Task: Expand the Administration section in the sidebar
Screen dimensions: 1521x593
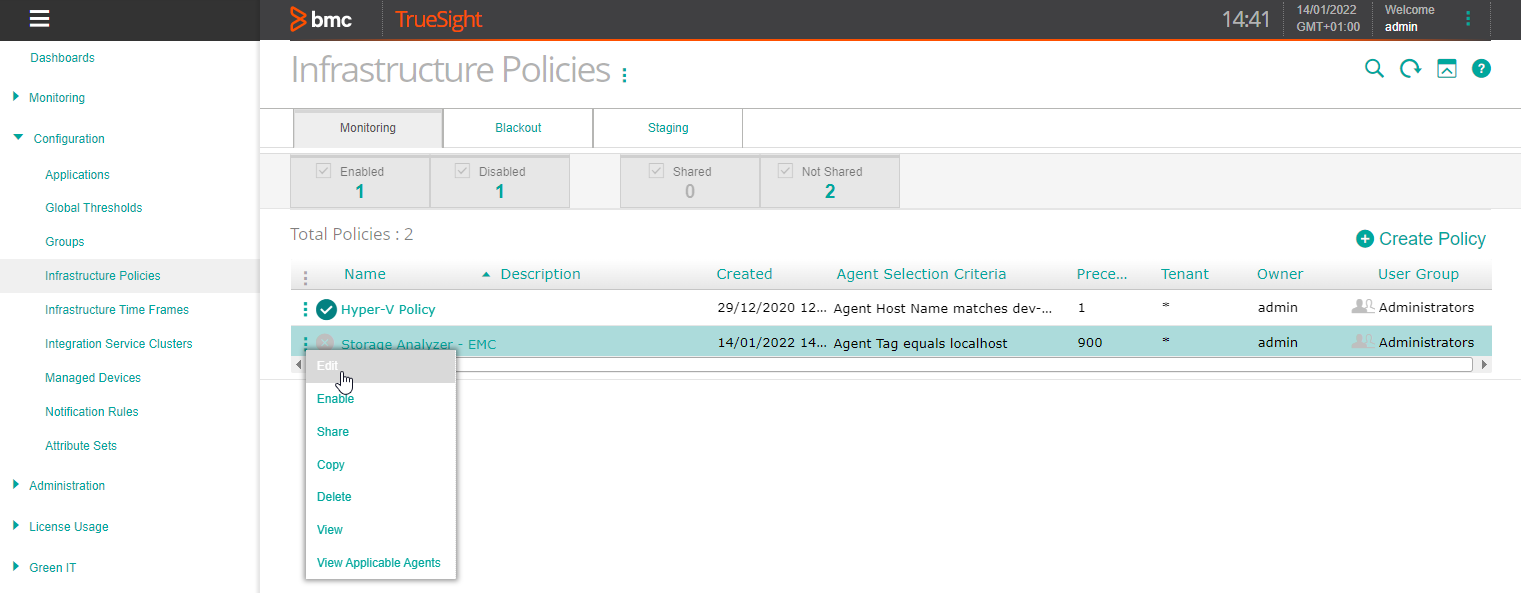Action: [x=14, y=485]
